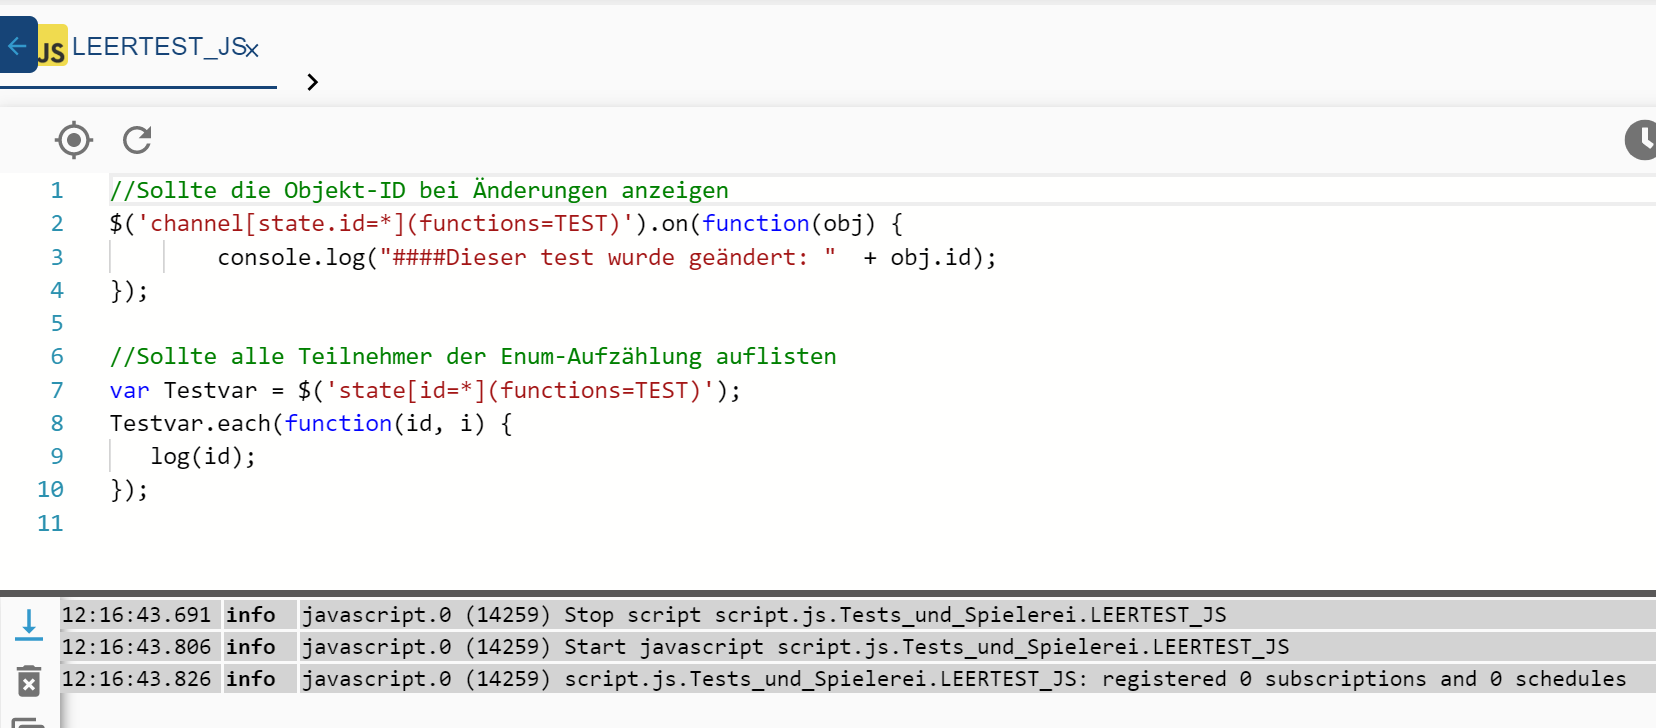Expand the tab list chevron arrow
Image resolution: width=1656 pixels, height=728 pixels.
pyautogui.click(x=313, y=82)
